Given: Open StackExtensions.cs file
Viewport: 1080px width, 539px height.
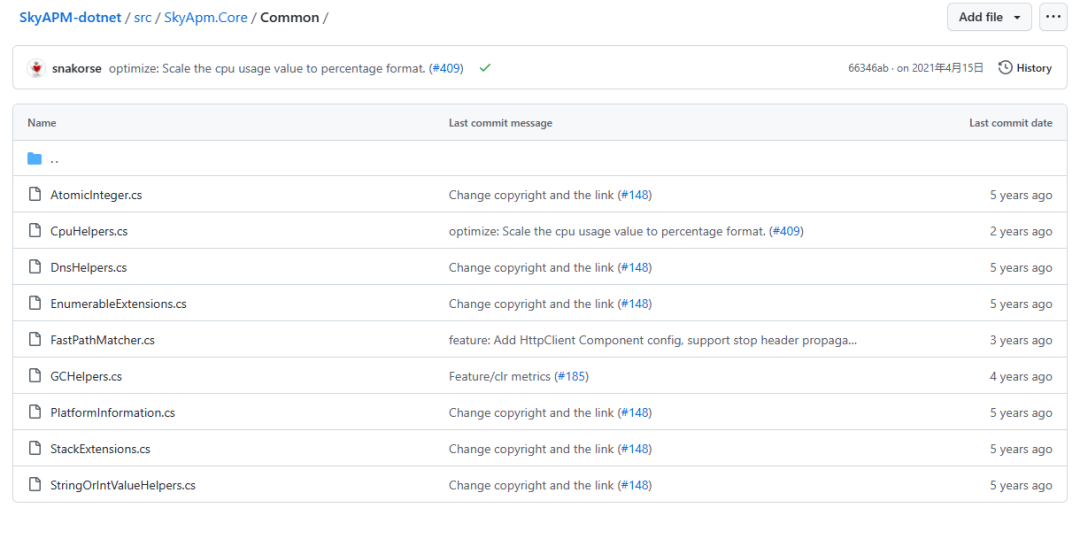Looking at the screenshot, I should coord(100,449).
